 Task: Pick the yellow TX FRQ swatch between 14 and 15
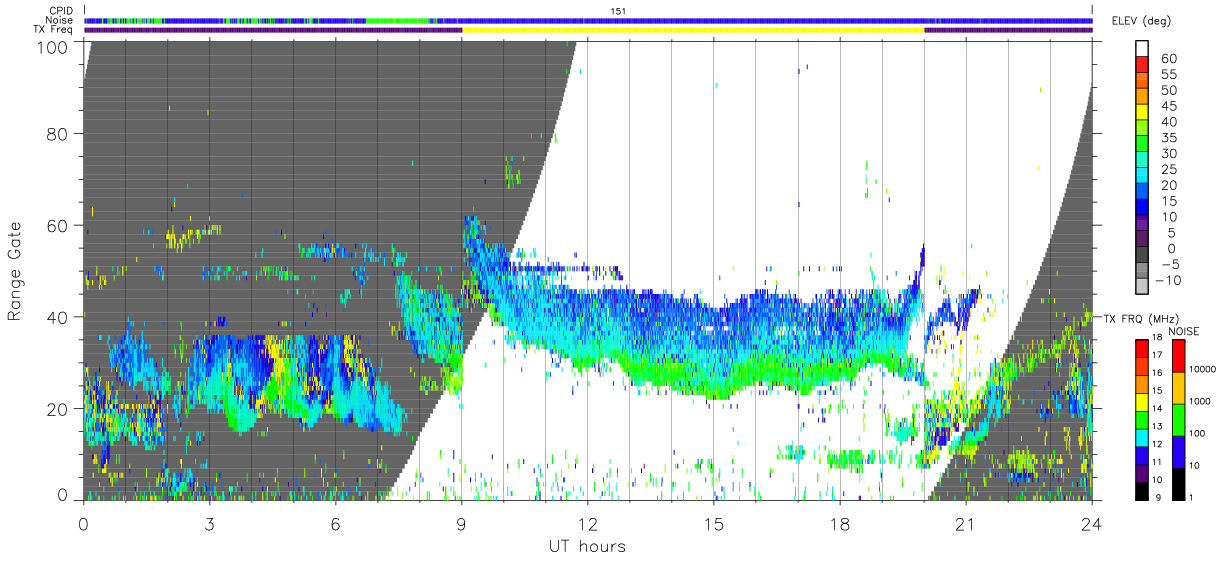coord(1143,401)
